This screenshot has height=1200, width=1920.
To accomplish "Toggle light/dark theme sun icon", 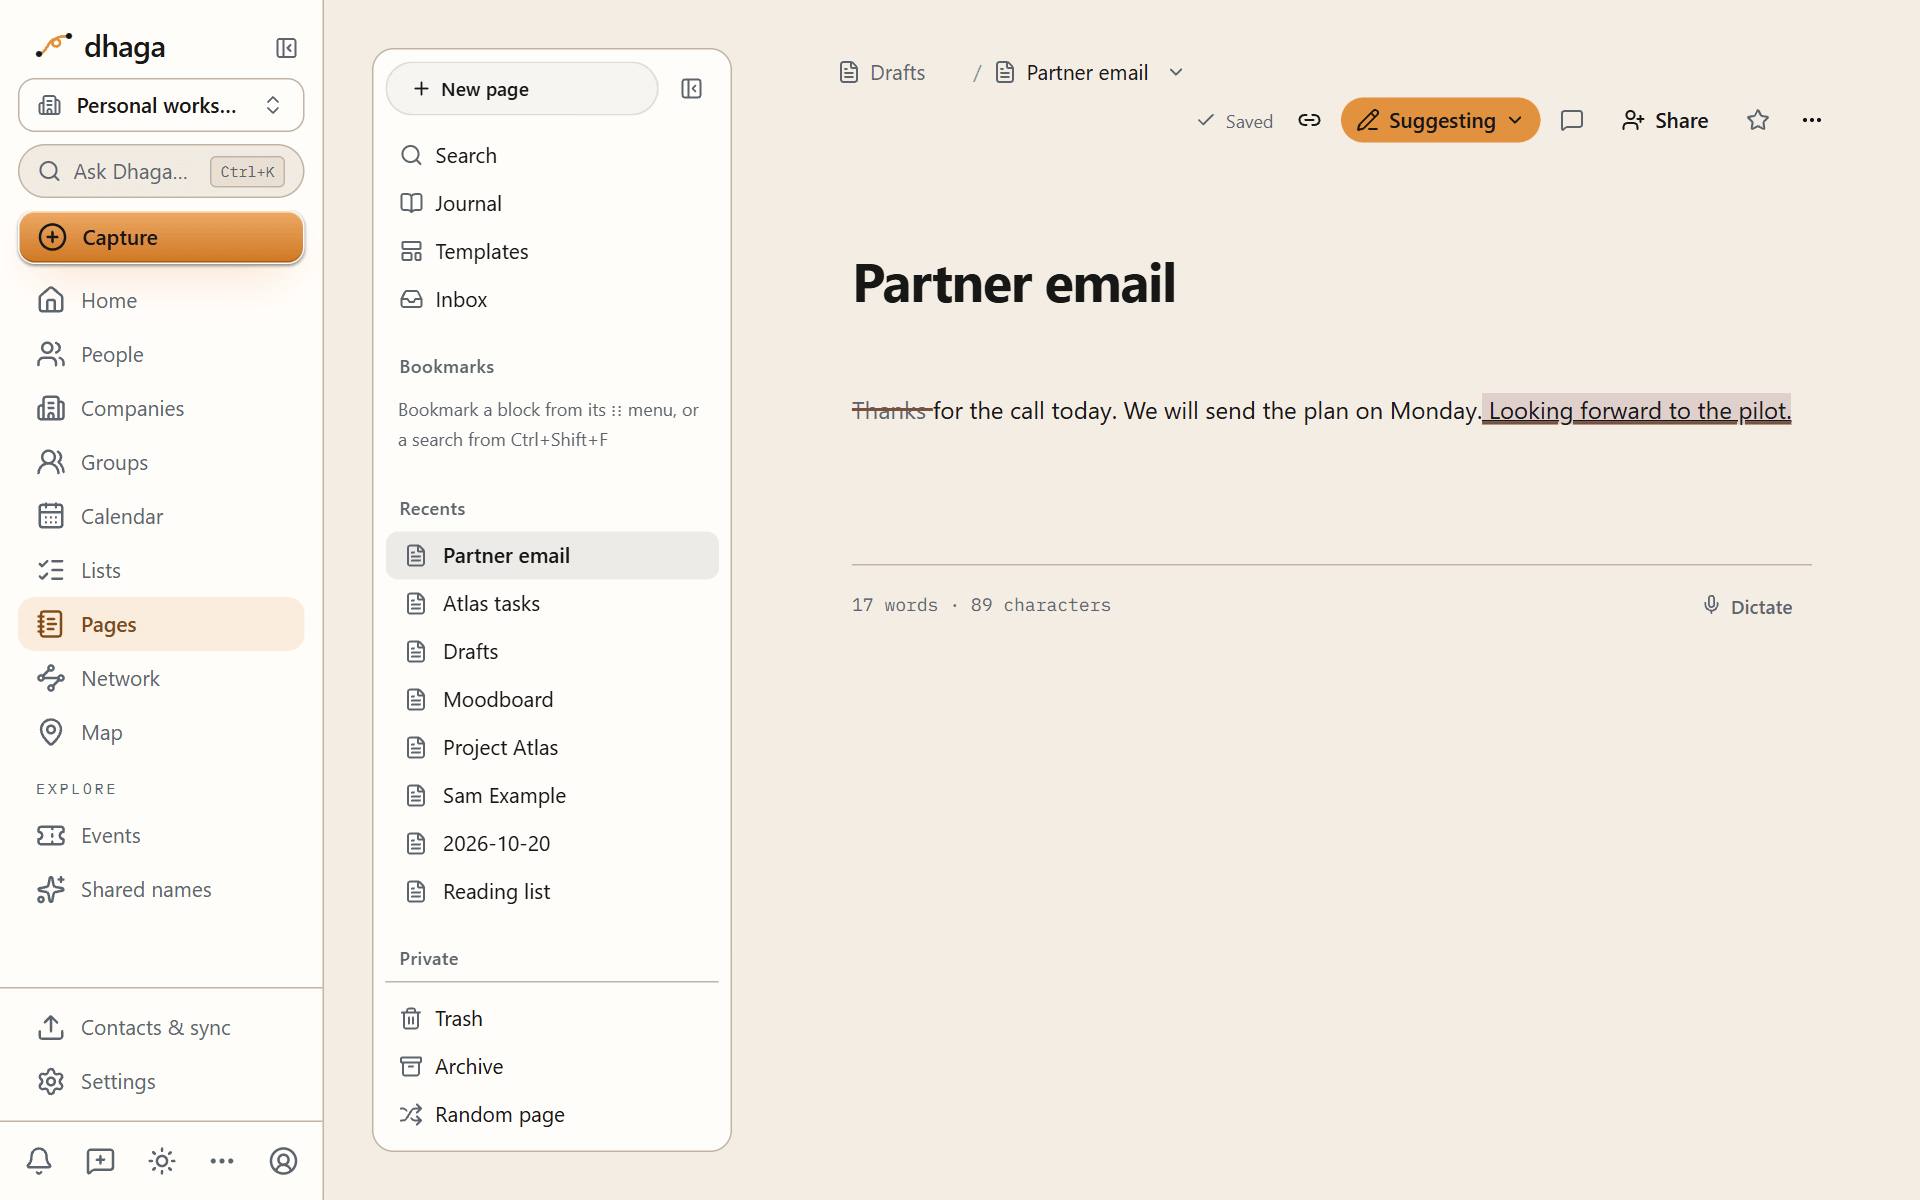I will [x=162, y=1161].
